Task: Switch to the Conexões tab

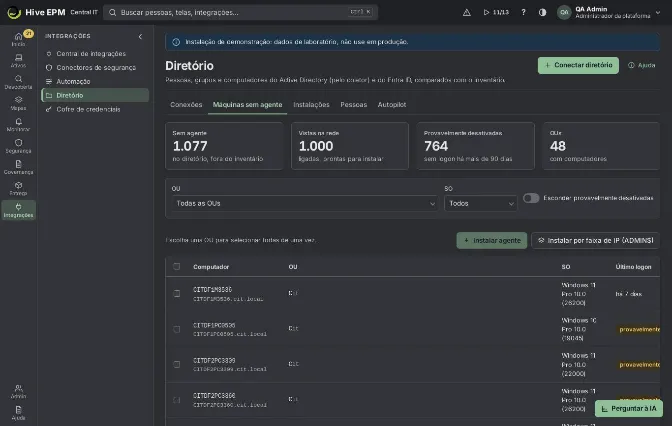Action: [186, 105]
